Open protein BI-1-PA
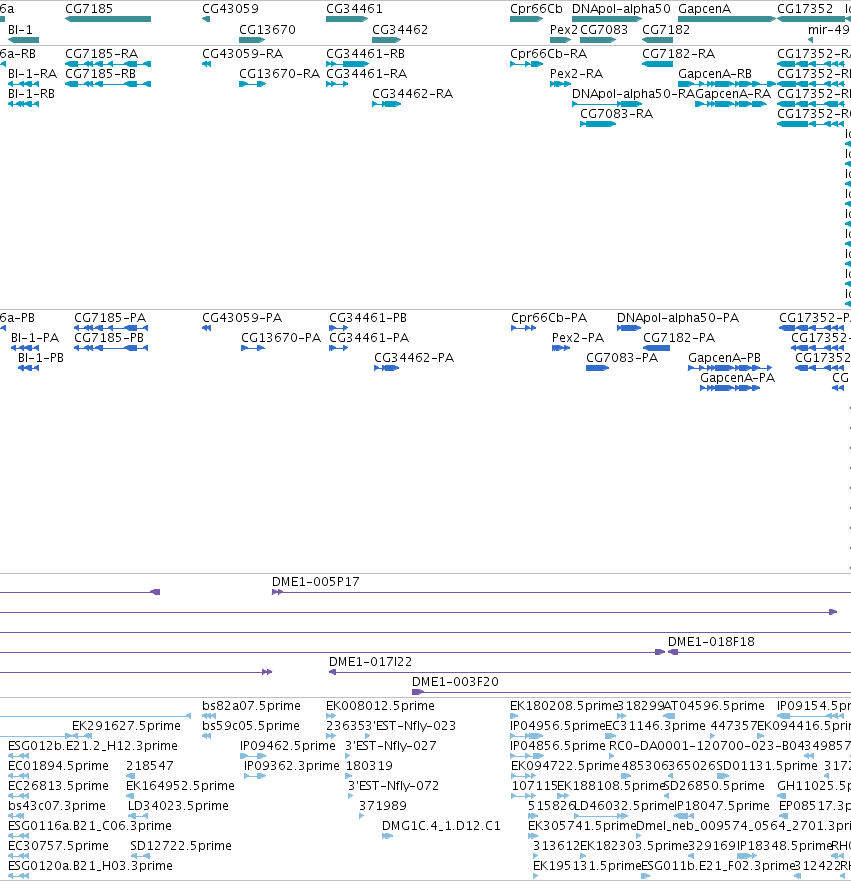851x881 pixels. pyautogui.click(x=35, y=338)
